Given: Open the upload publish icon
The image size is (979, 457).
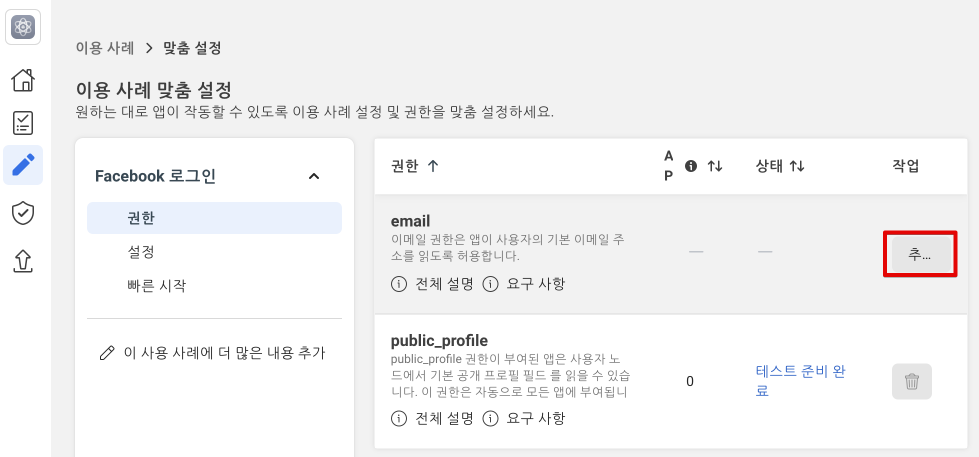Looking at the screenshot, I should point(23,261).
